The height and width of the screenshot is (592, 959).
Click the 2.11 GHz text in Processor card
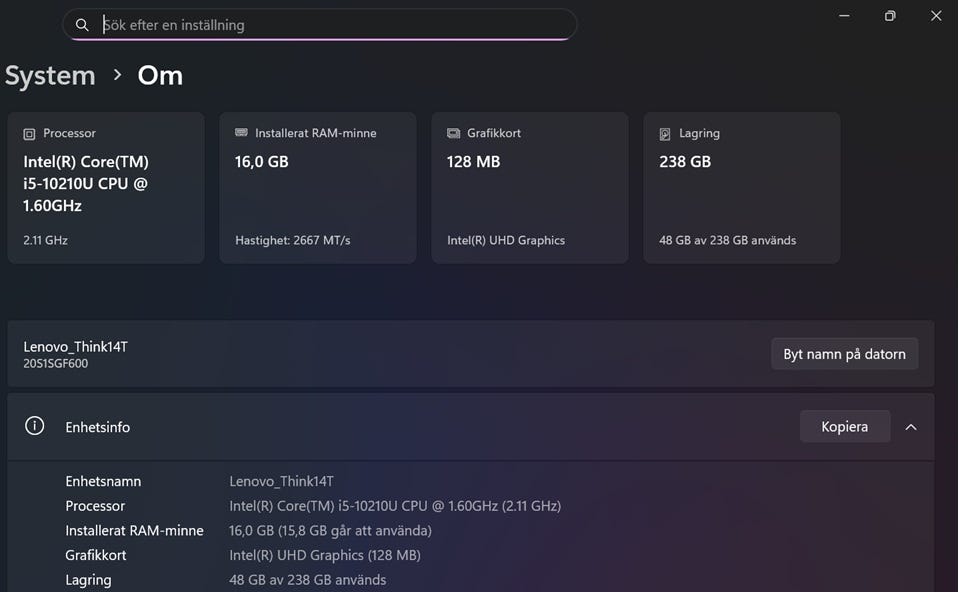click(45, 240)
